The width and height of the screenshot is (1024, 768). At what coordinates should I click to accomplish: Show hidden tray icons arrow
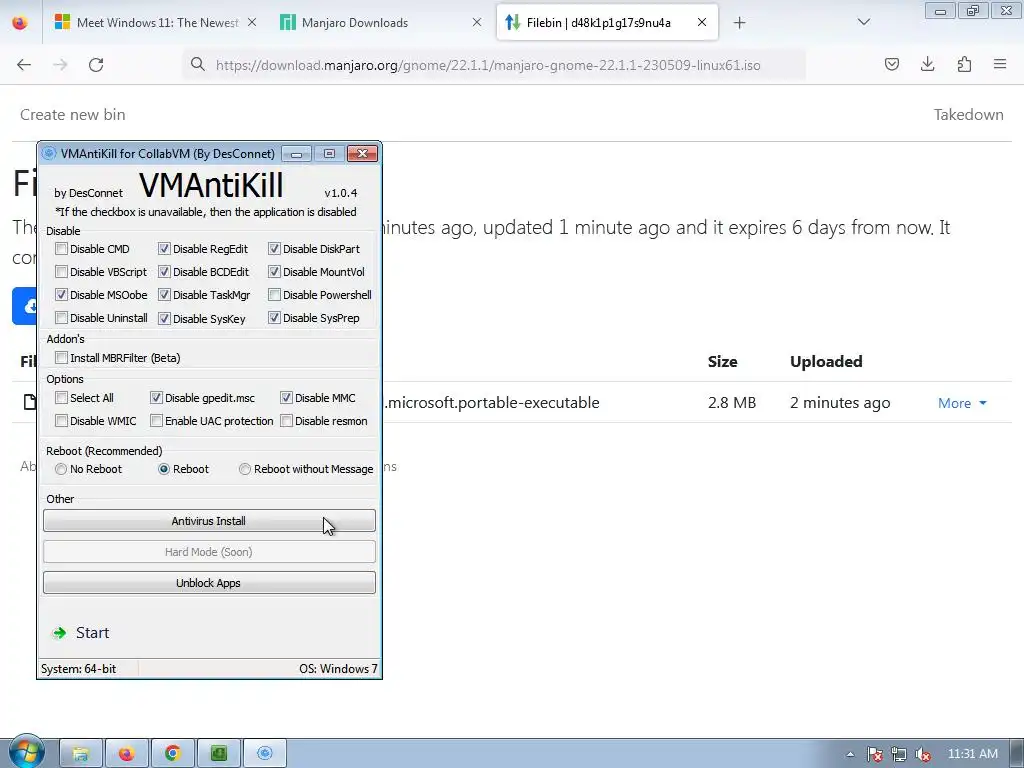click(x=850, y=754)
